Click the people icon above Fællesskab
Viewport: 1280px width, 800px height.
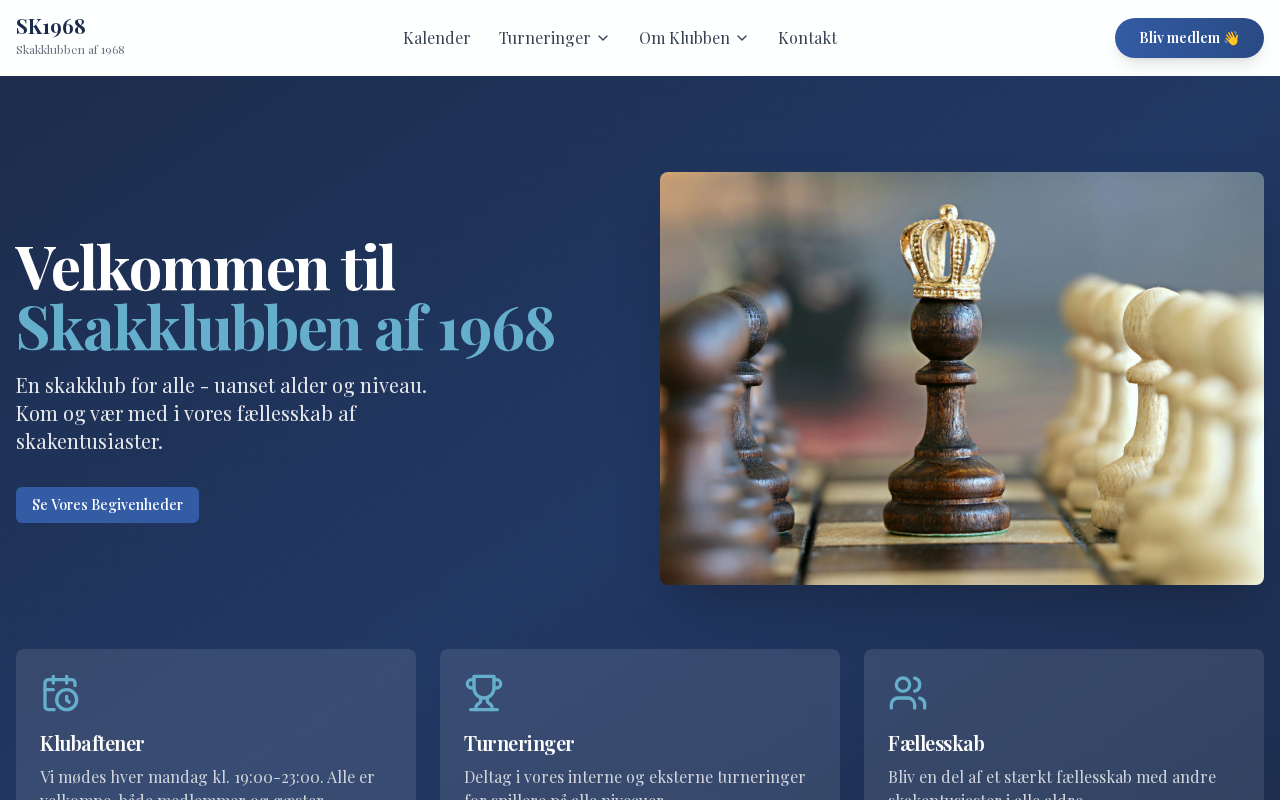pos(908,693)
